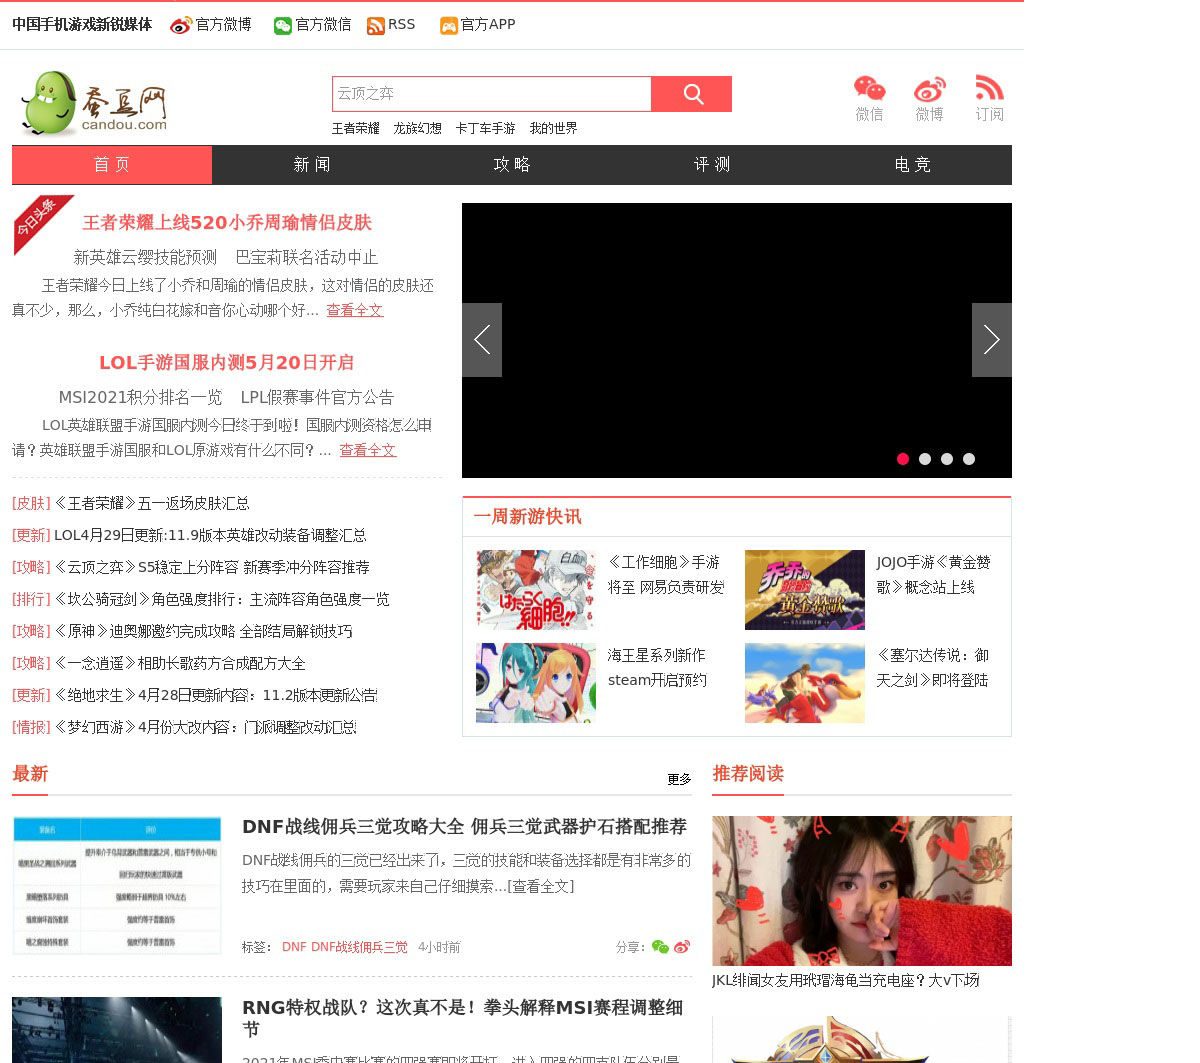This screenshot has width=1200, height=1063.
Task: Advance the carousel with the right arrow
Action: click(x=991, y=340)
